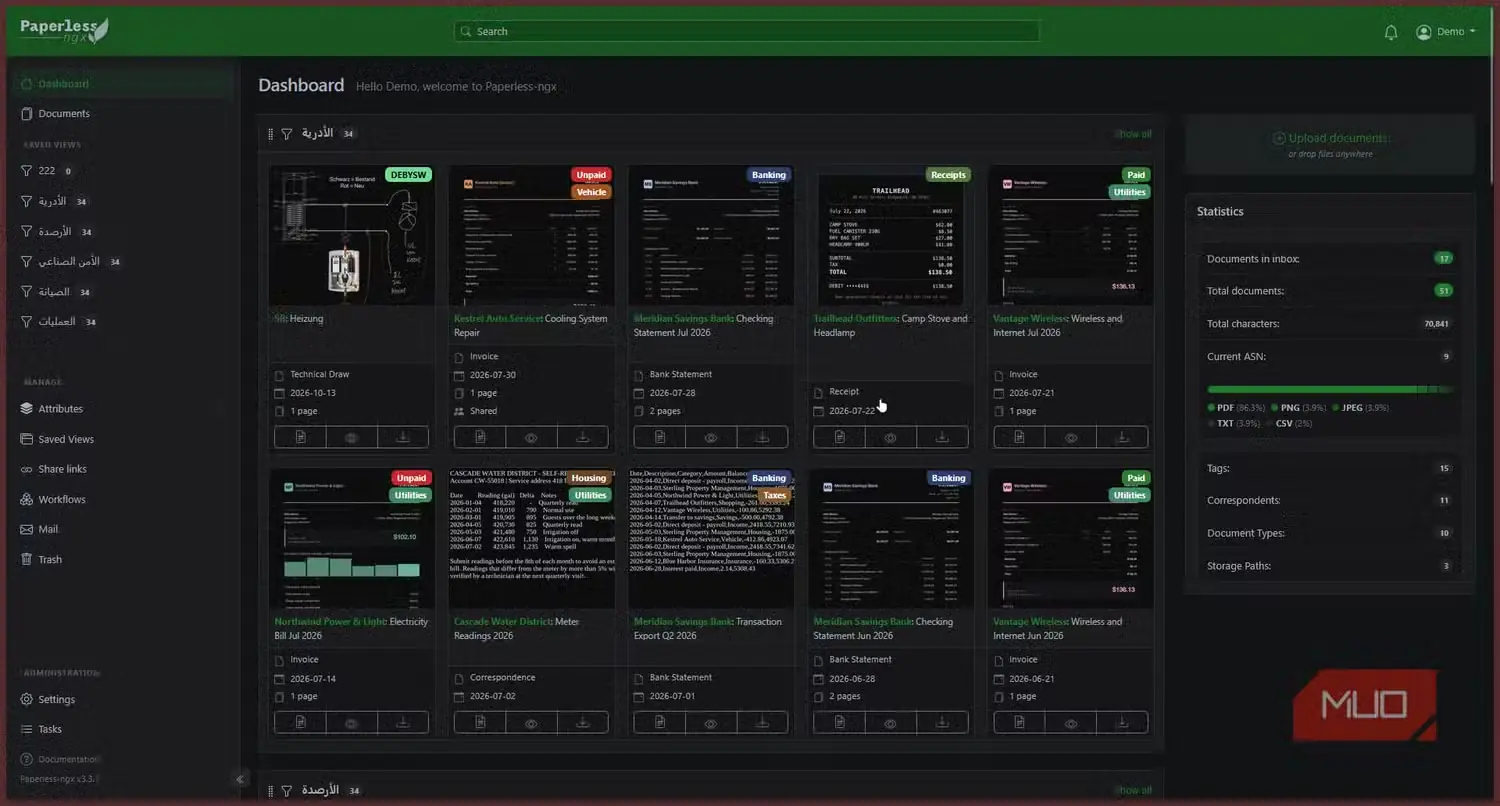Image resolution: width=1500 pixels, height=806 pixels.
Task: Open Documents in the sidebar
Action: click(x=64, y=113)
